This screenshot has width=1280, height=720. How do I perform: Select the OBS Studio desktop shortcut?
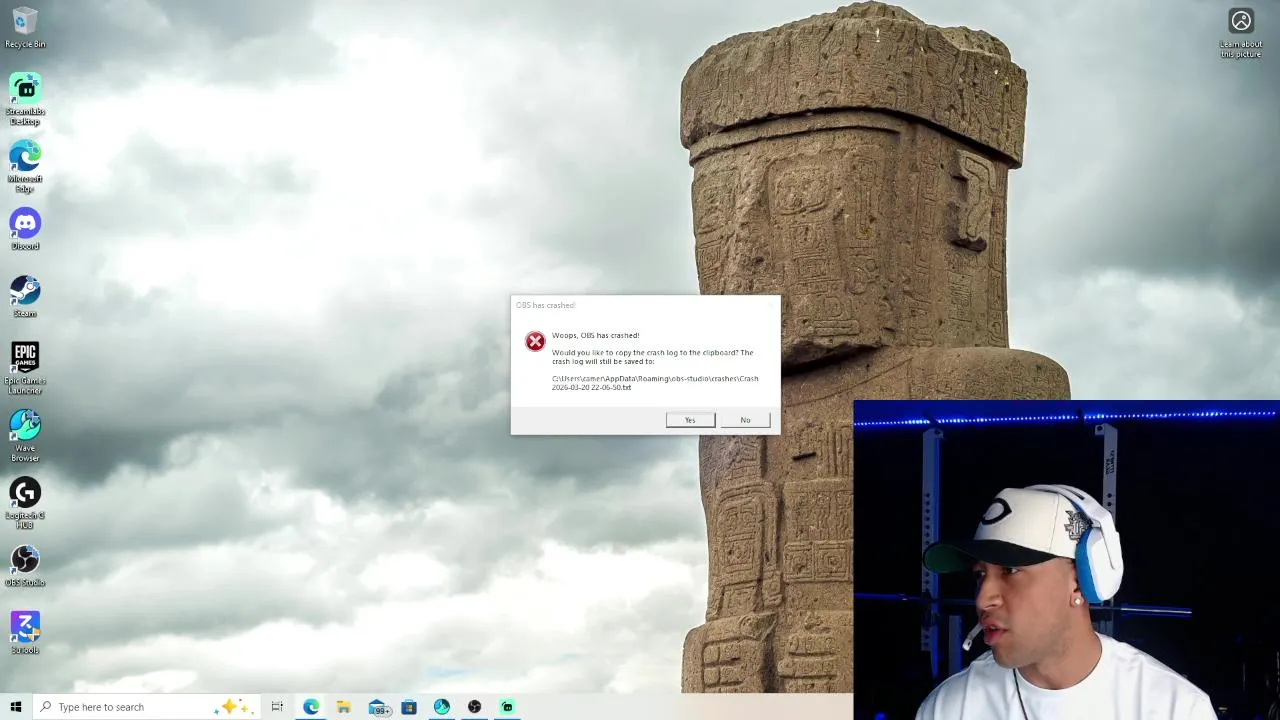(x=25, y=565)
